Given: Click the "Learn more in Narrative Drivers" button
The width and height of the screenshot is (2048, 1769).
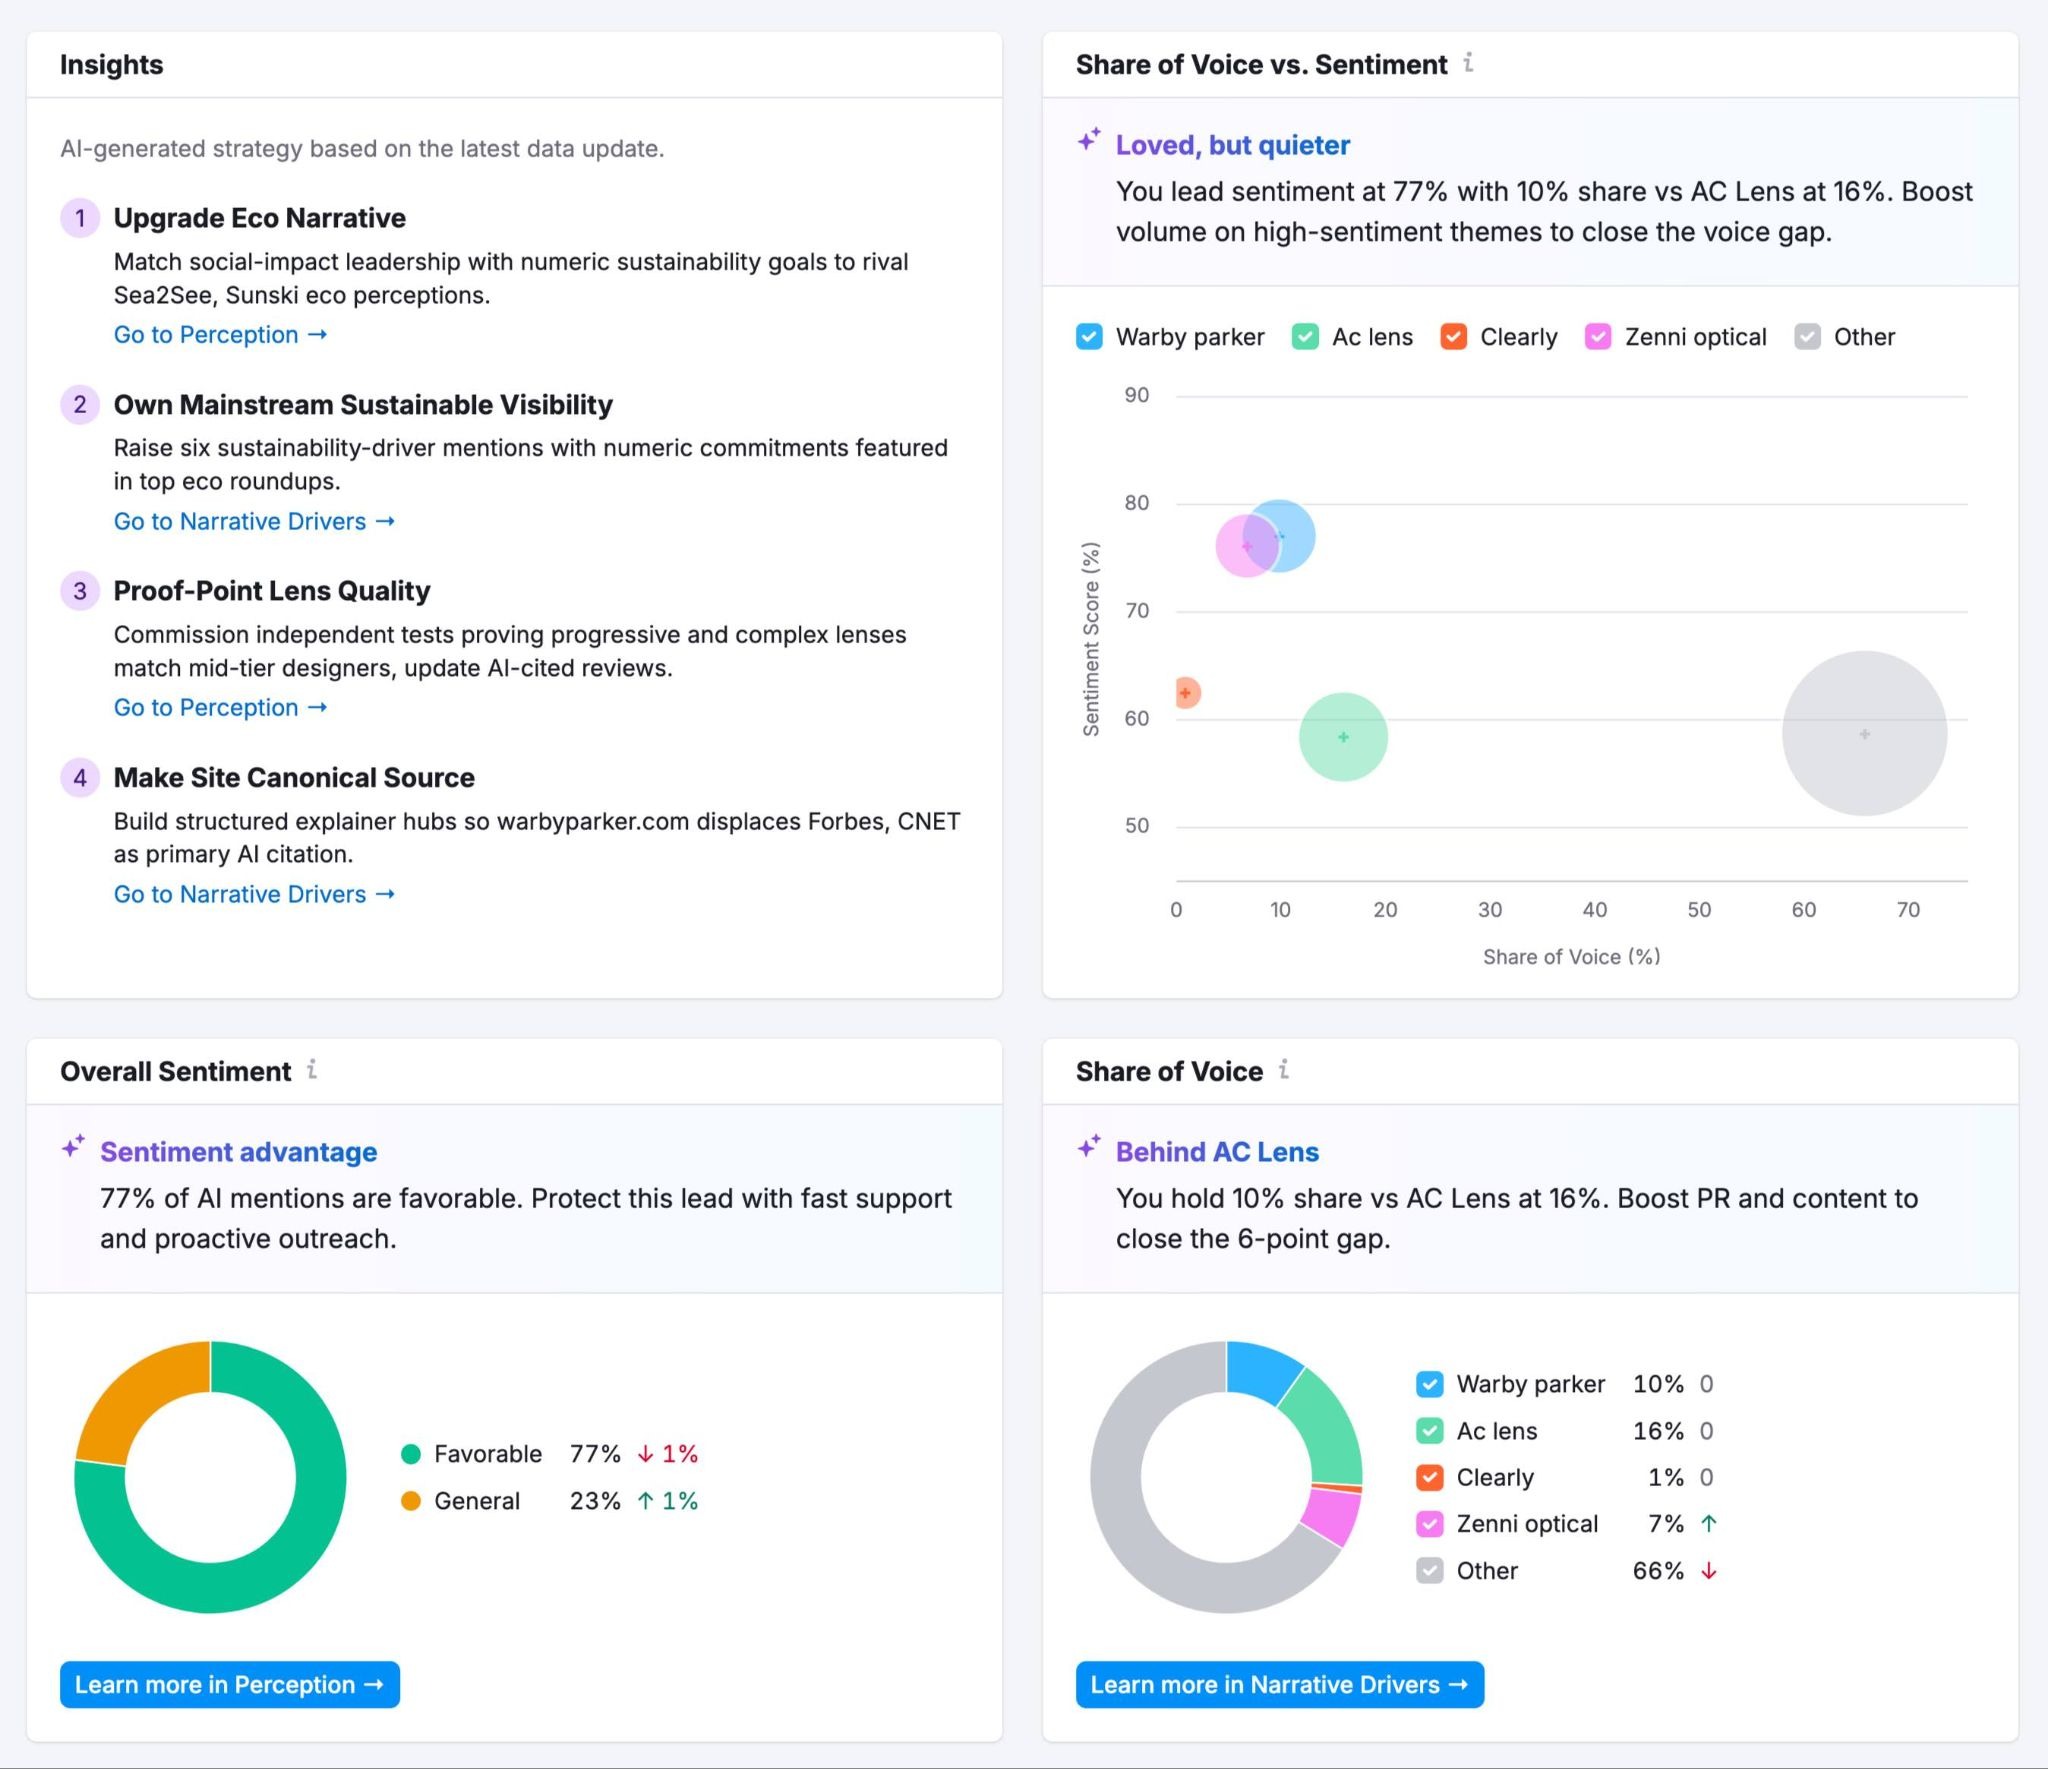Looking at the screenshot, I should (x=1280, y=1684).
